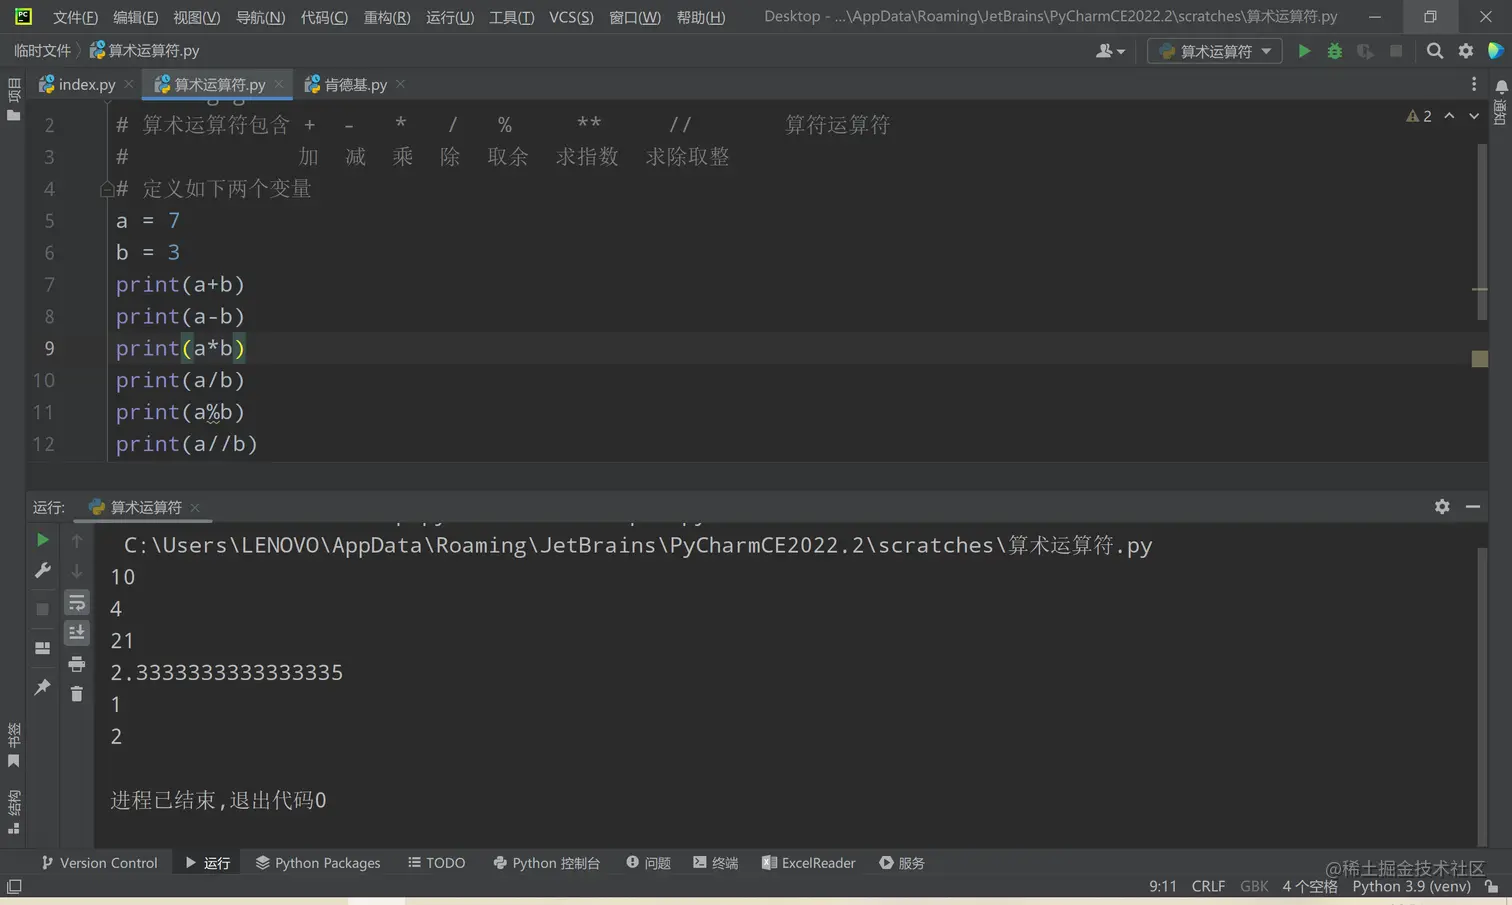The width and height of the screenshot is (1512, 905).
Task: Toggle scroll-to-end in the Run console
Action: coord(77,633)
